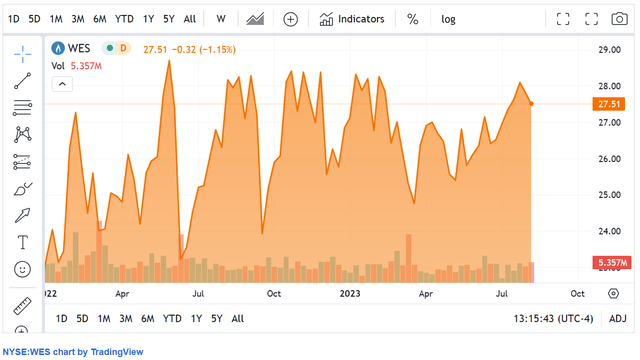Select 1D range in bottom bar

[x=61, y=318]
